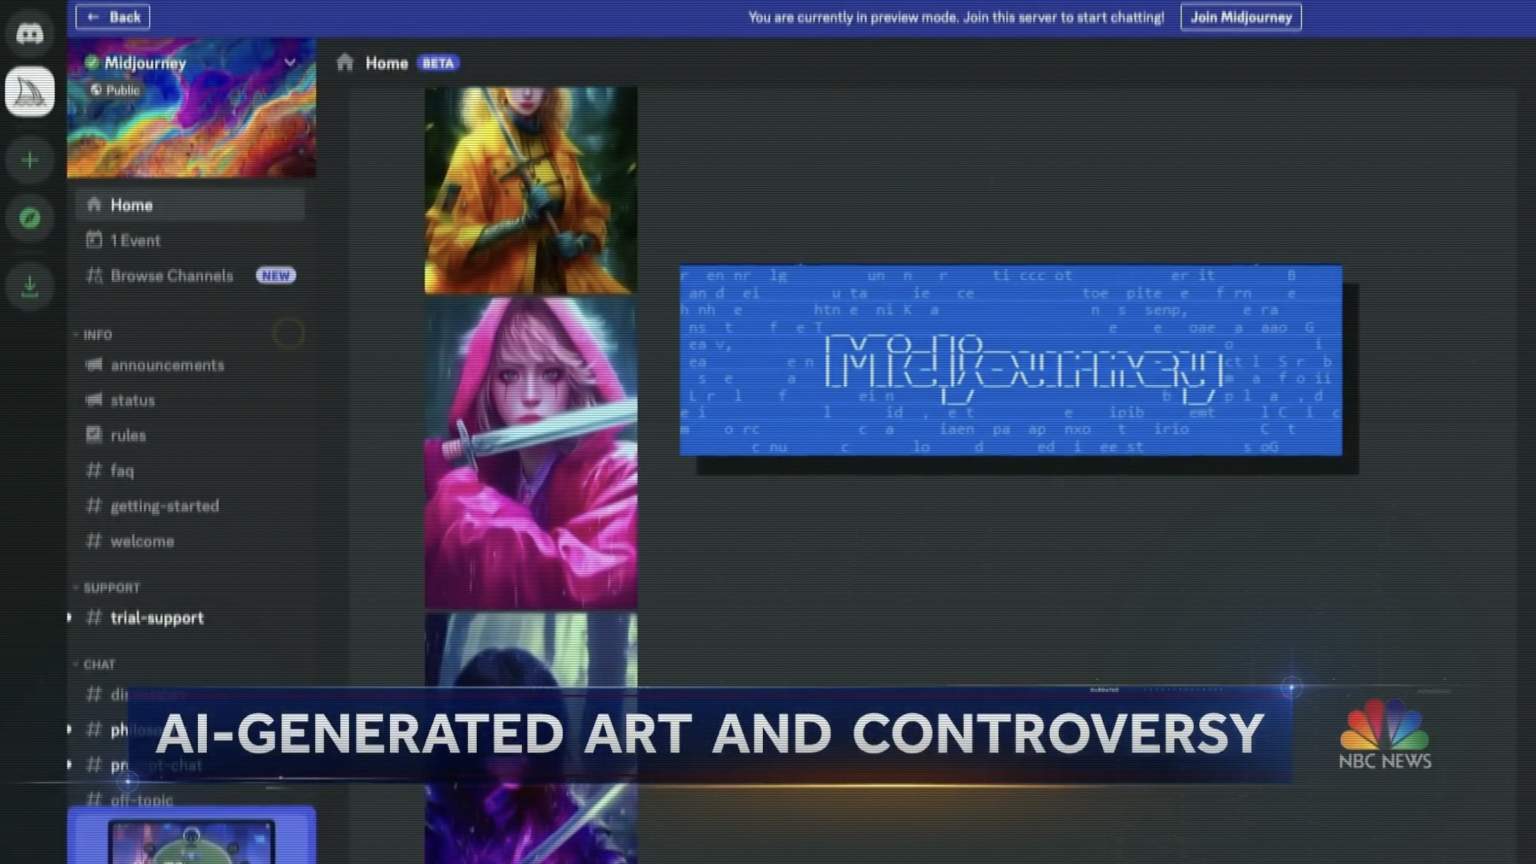Screen dimensions: 1536x864
Task: Open the pink hooded swordswoman image
Action: pos(531,453)
